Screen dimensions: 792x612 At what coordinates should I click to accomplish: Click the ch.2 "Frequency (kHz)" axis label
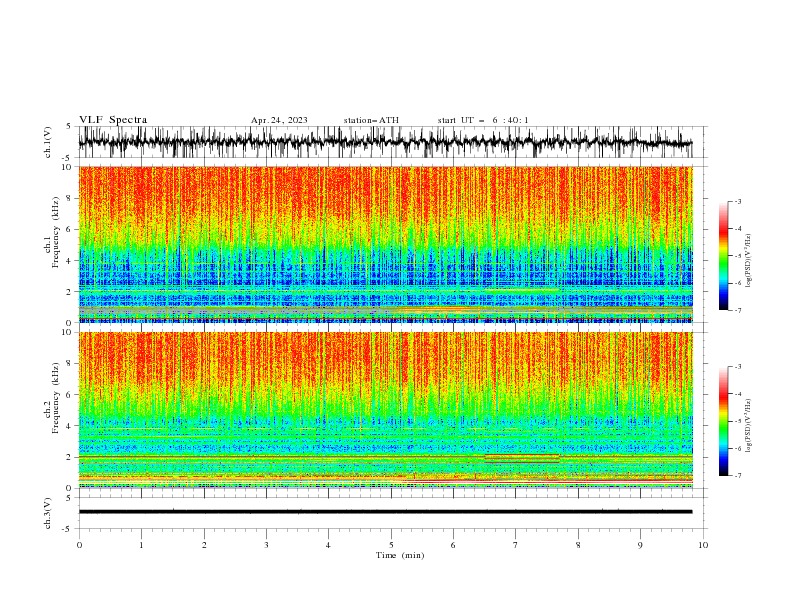pos(56,398)
